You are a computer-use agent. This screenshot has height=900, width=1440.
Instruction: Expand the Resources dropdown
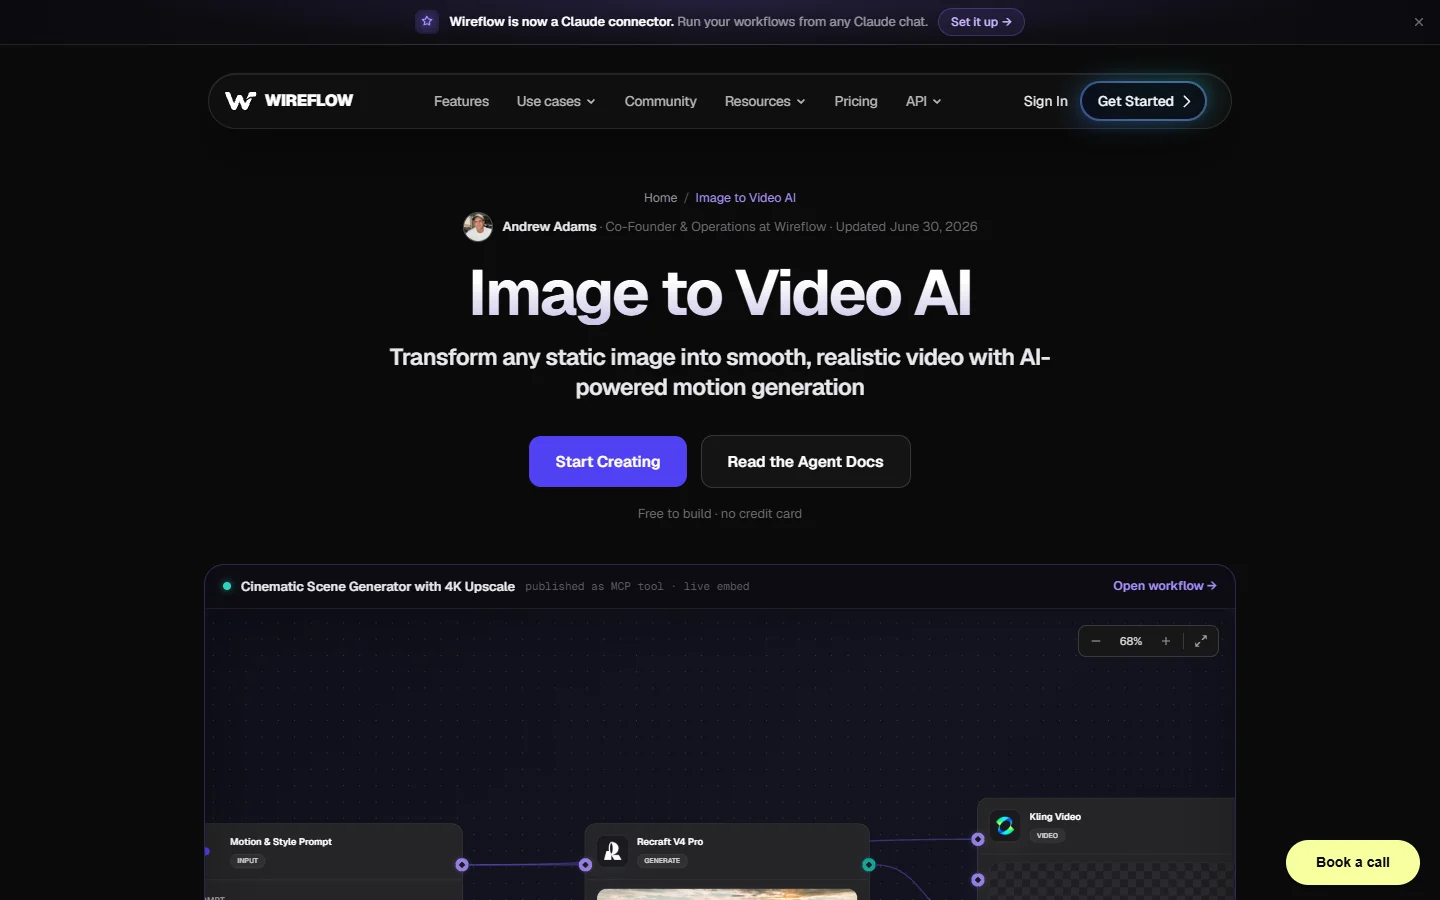[765, 101]
